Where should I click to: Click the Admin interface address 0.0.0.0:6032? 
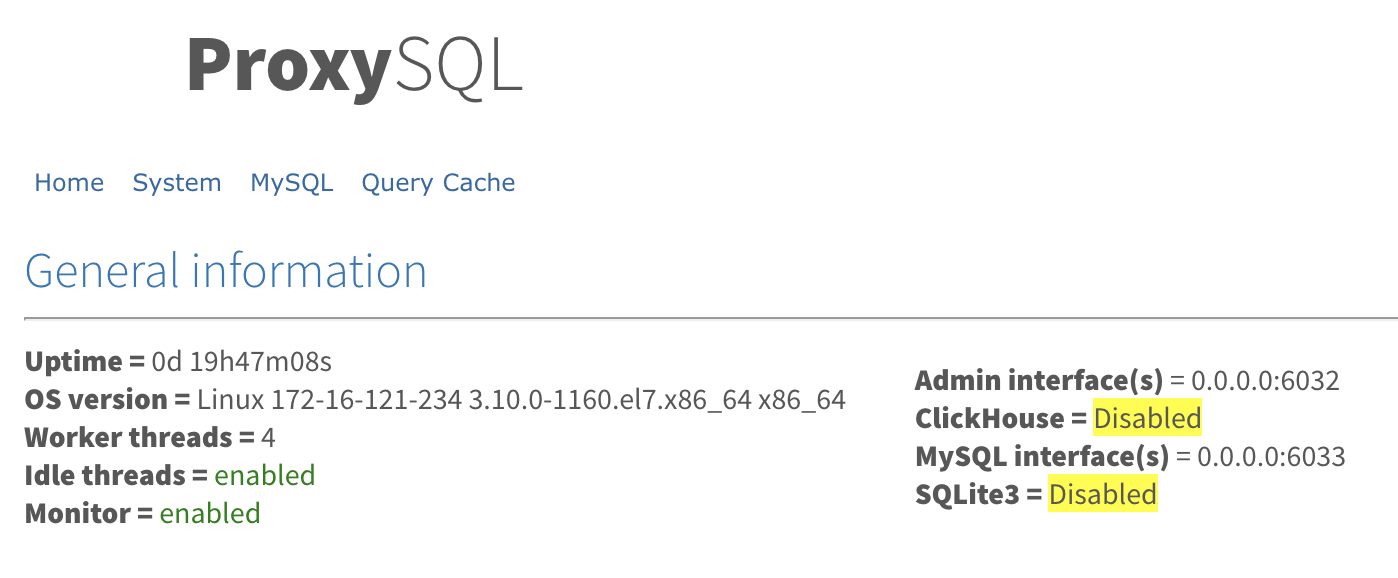click(1269, 381)
